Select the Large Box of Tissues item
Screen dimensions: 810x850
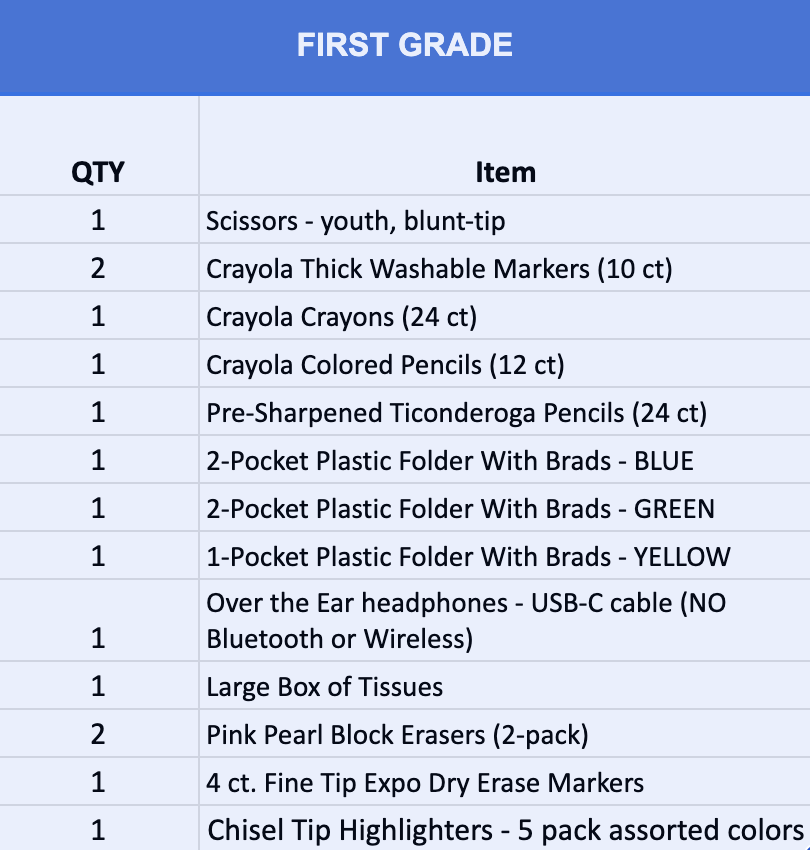(x=324, y=687)
